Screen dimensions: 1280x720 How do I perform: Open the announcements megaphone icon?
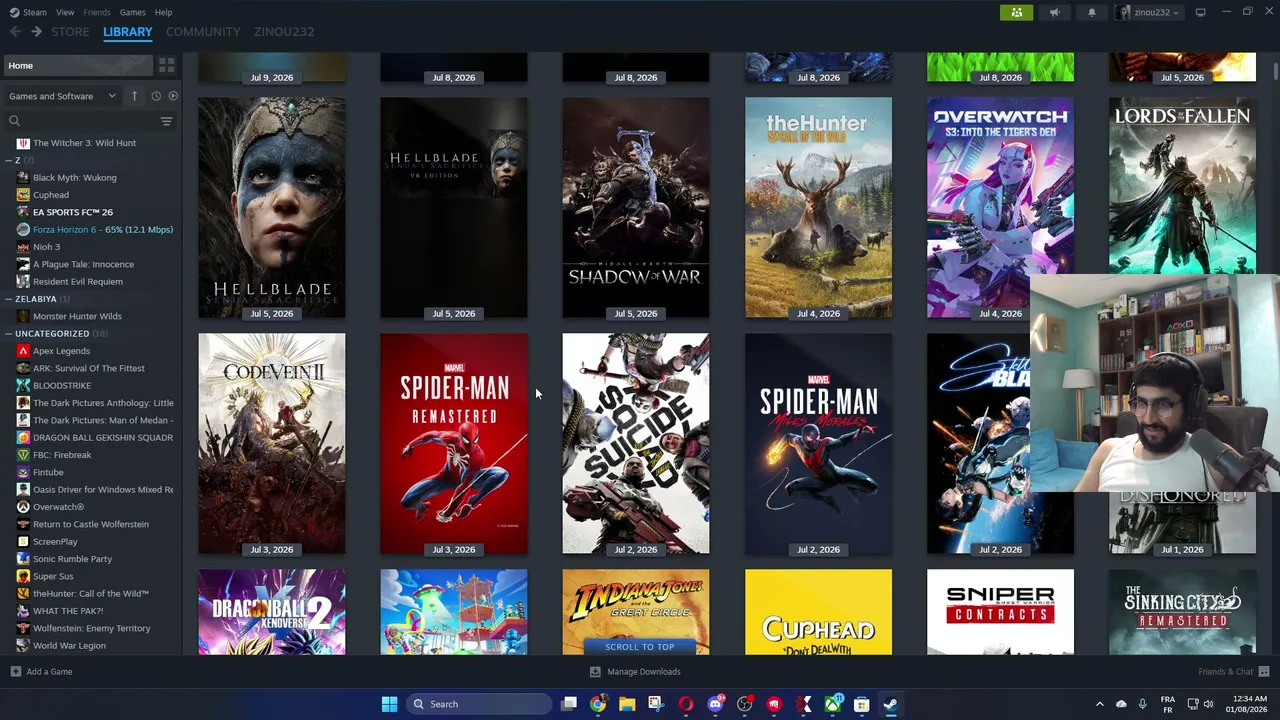(x=1054, y=12)
